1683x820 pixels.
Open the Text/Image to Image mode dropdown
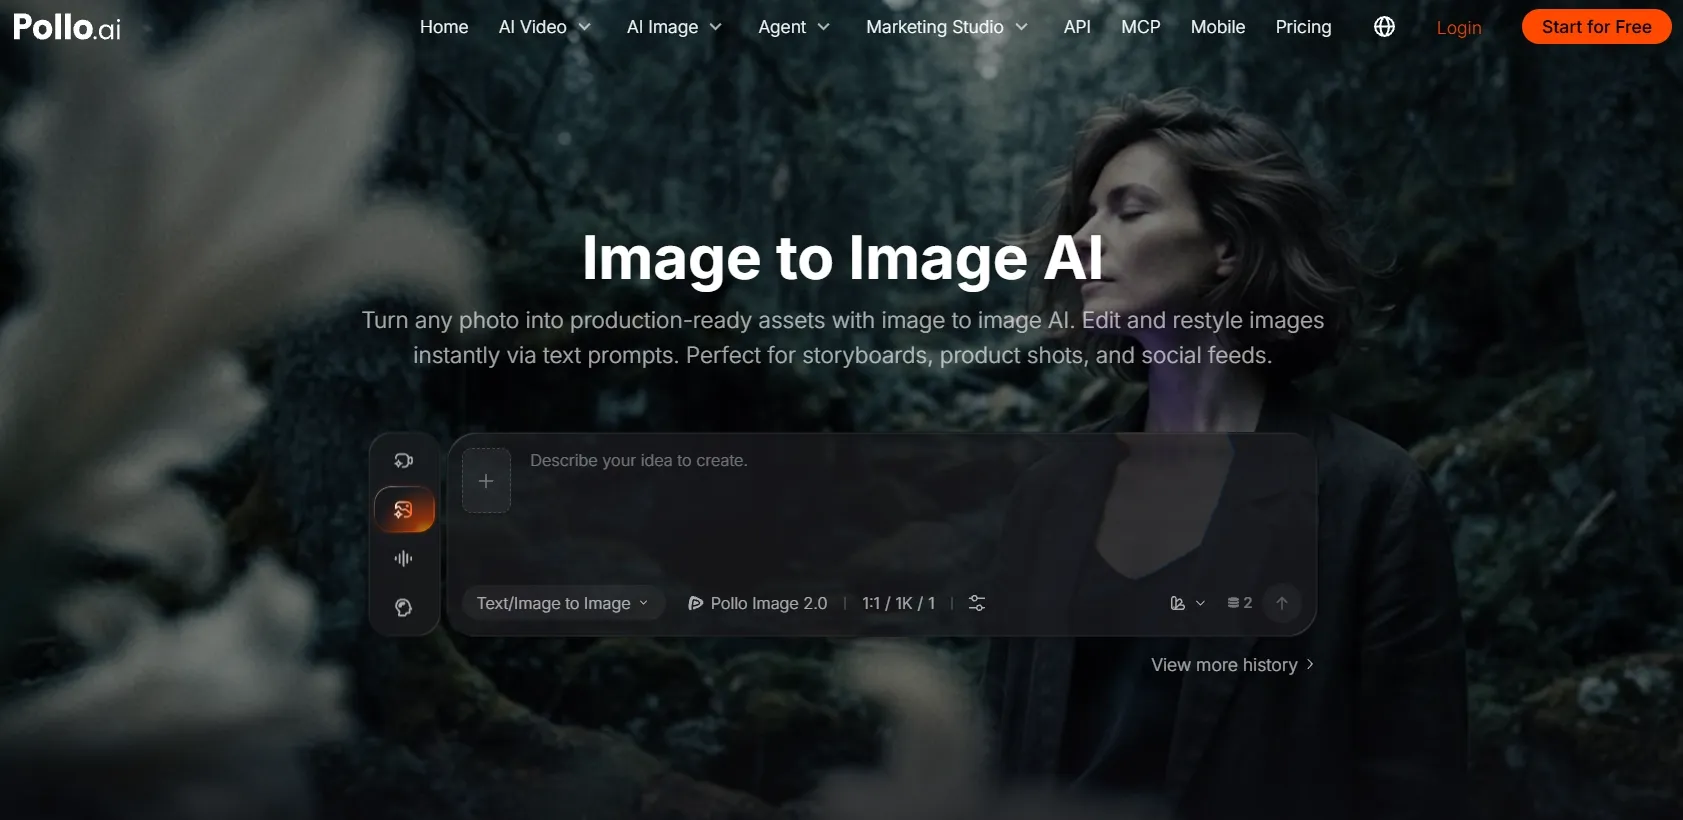[563, 603]
